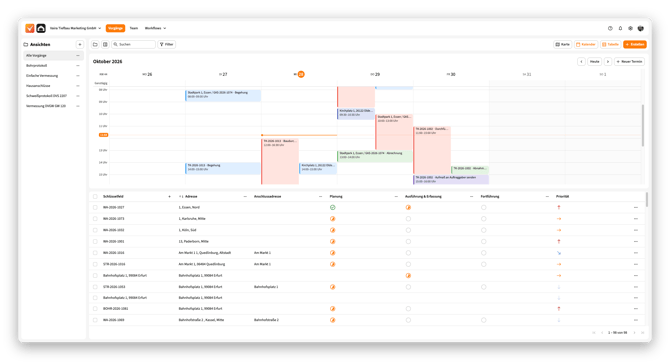Open the help icon in the header

pyautogui.click(x=610, y=28)
